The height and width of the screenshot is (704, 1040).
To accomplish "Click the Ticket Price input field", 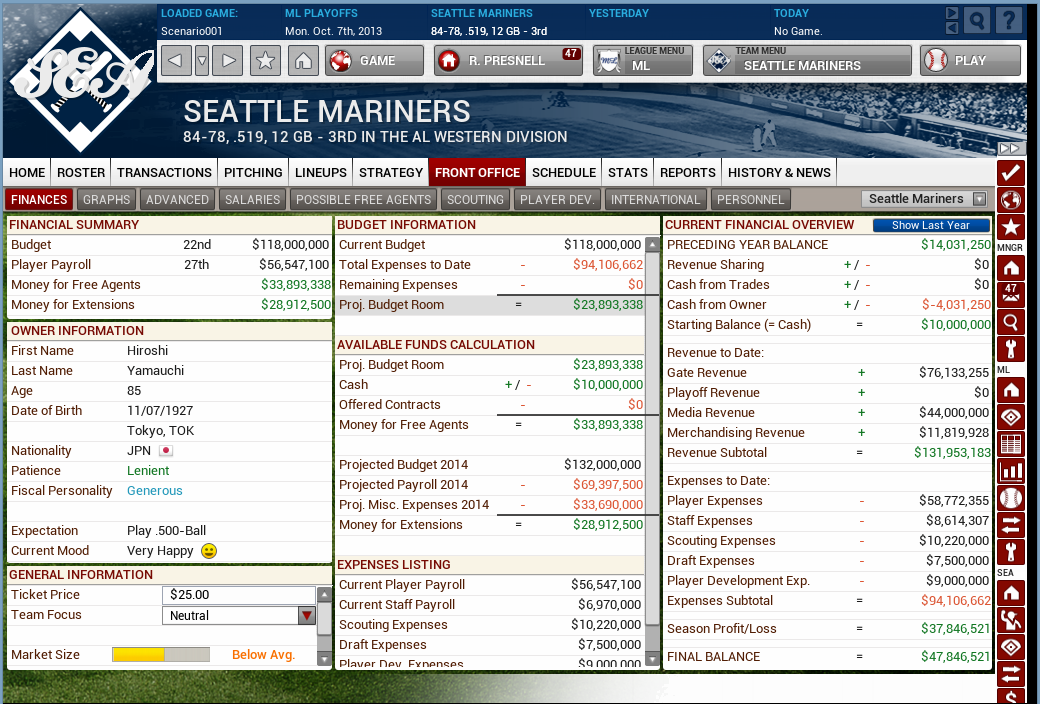I will click(238, 595).
